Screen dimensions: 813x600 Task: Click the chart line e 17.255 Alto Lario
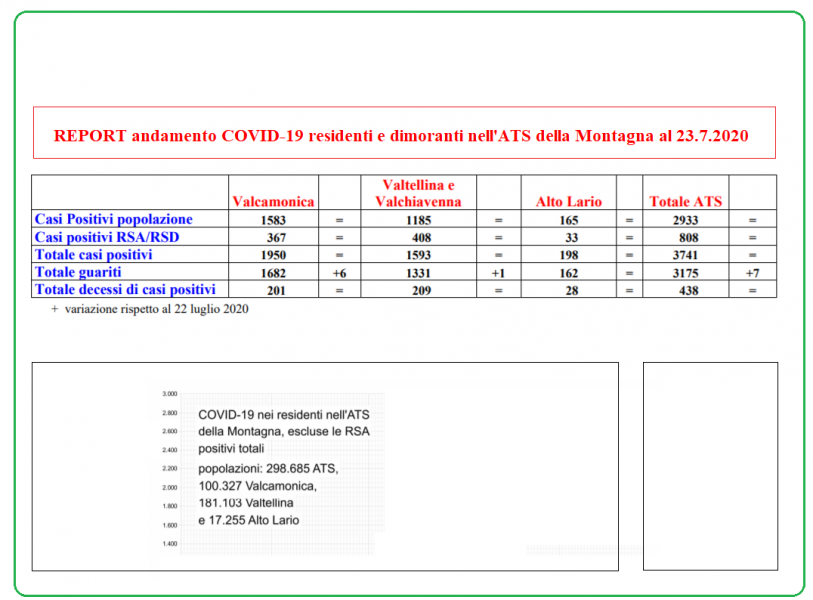click(248, 520)
